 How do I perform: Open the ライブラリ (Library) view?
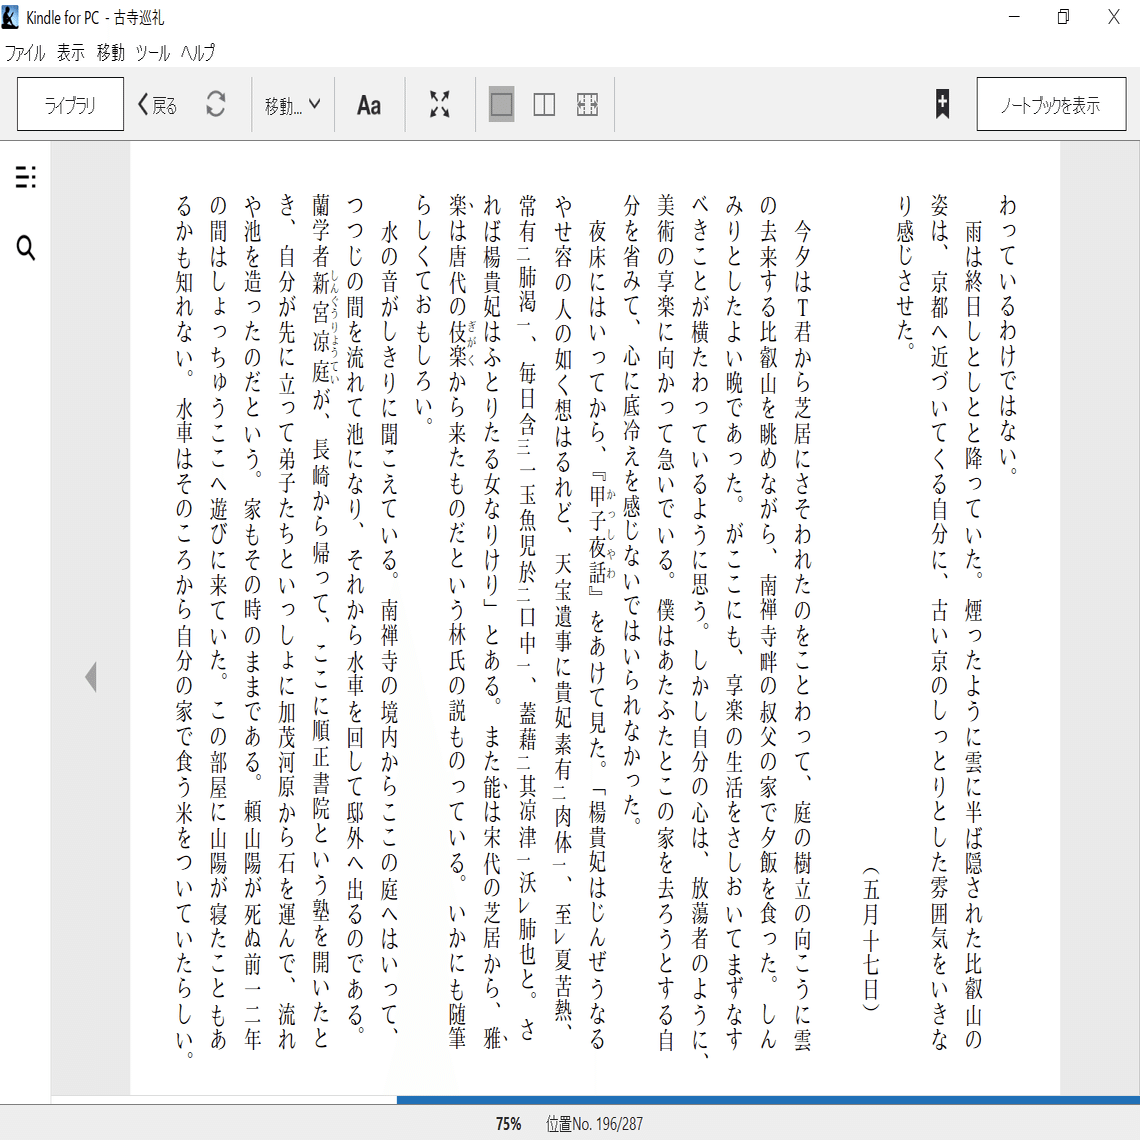pyautogui.click(x=70, y=105)
